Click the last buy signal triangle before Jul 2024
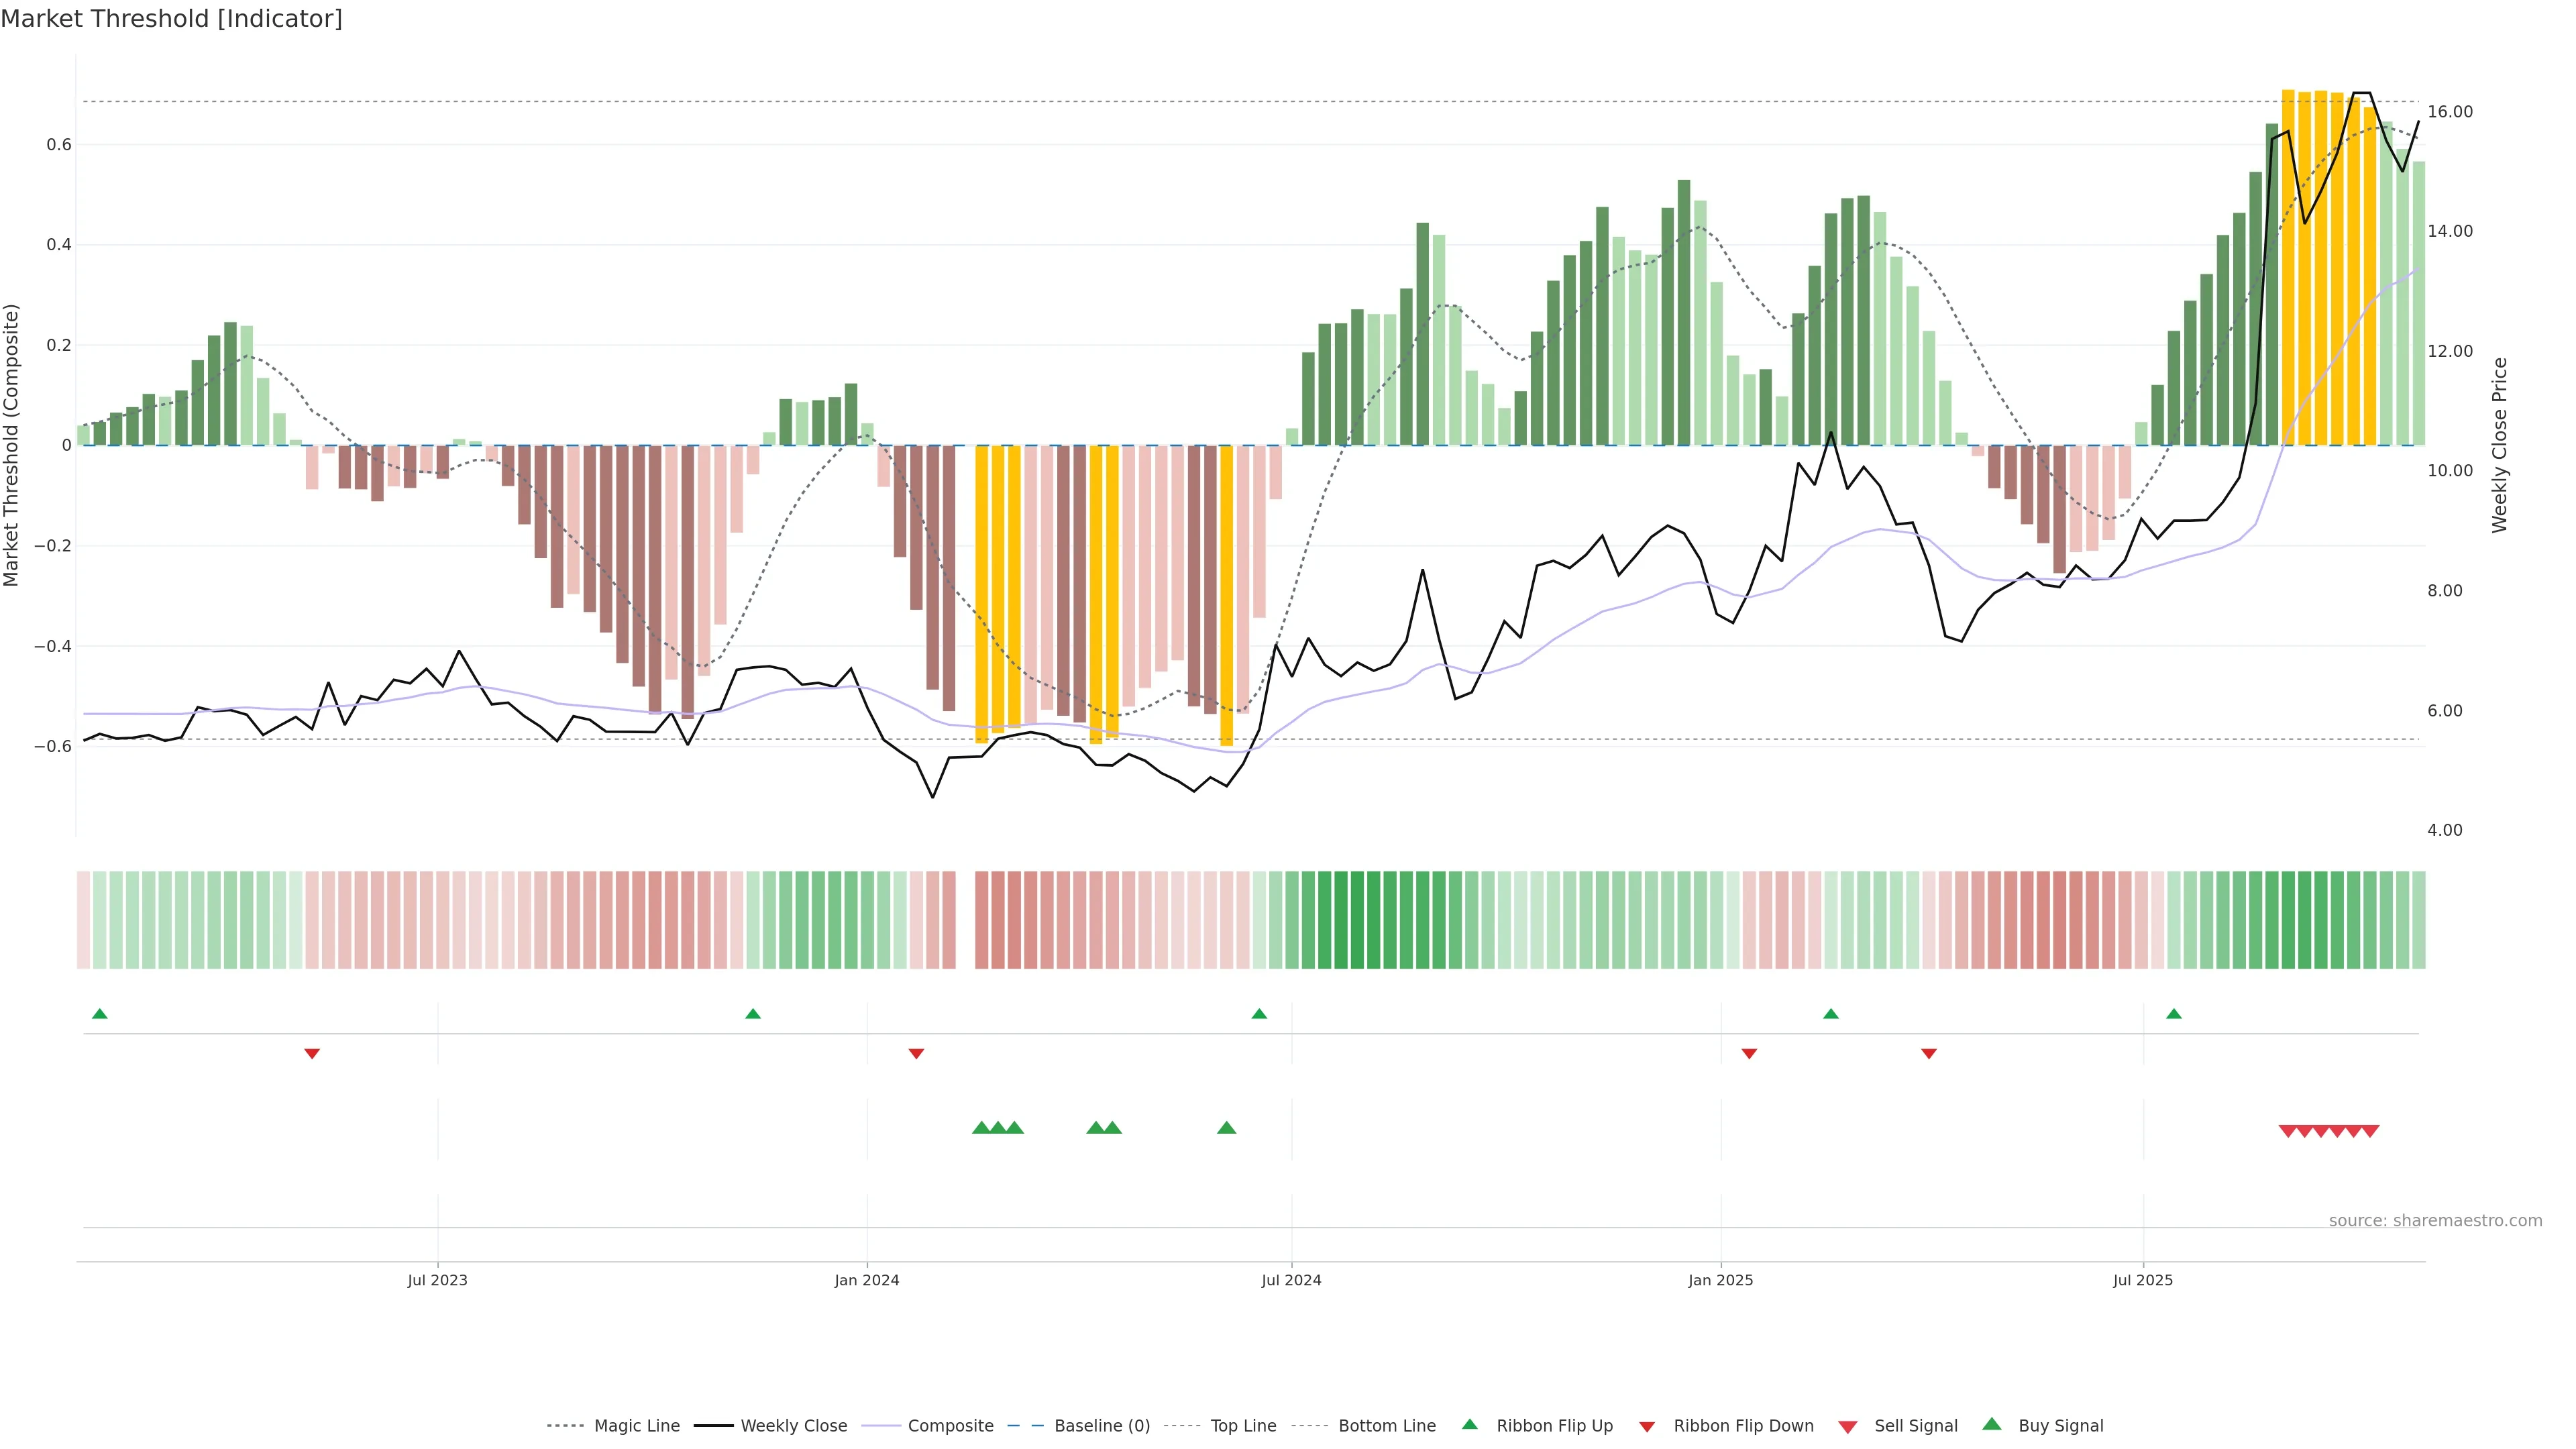Image resolution: width=2576 pixels, height=1449 pixels. point(1226,1128)
